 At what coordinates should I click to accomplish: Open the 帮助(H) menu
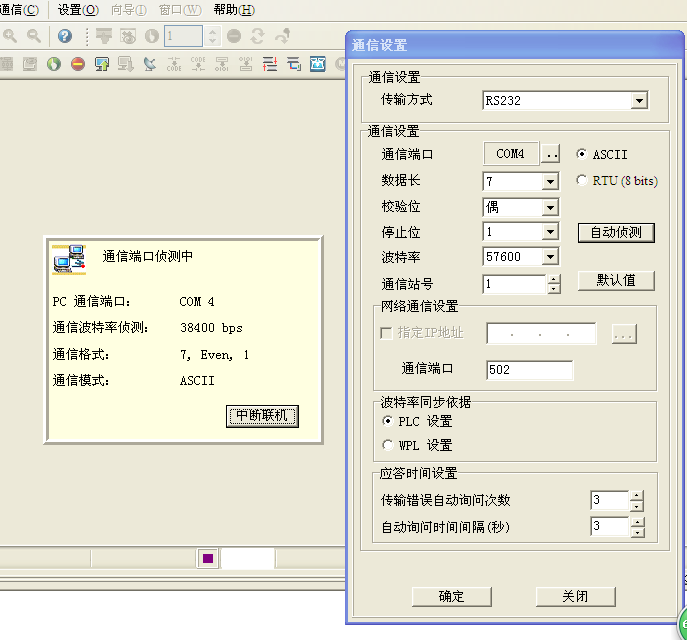[x=234, y=10]
